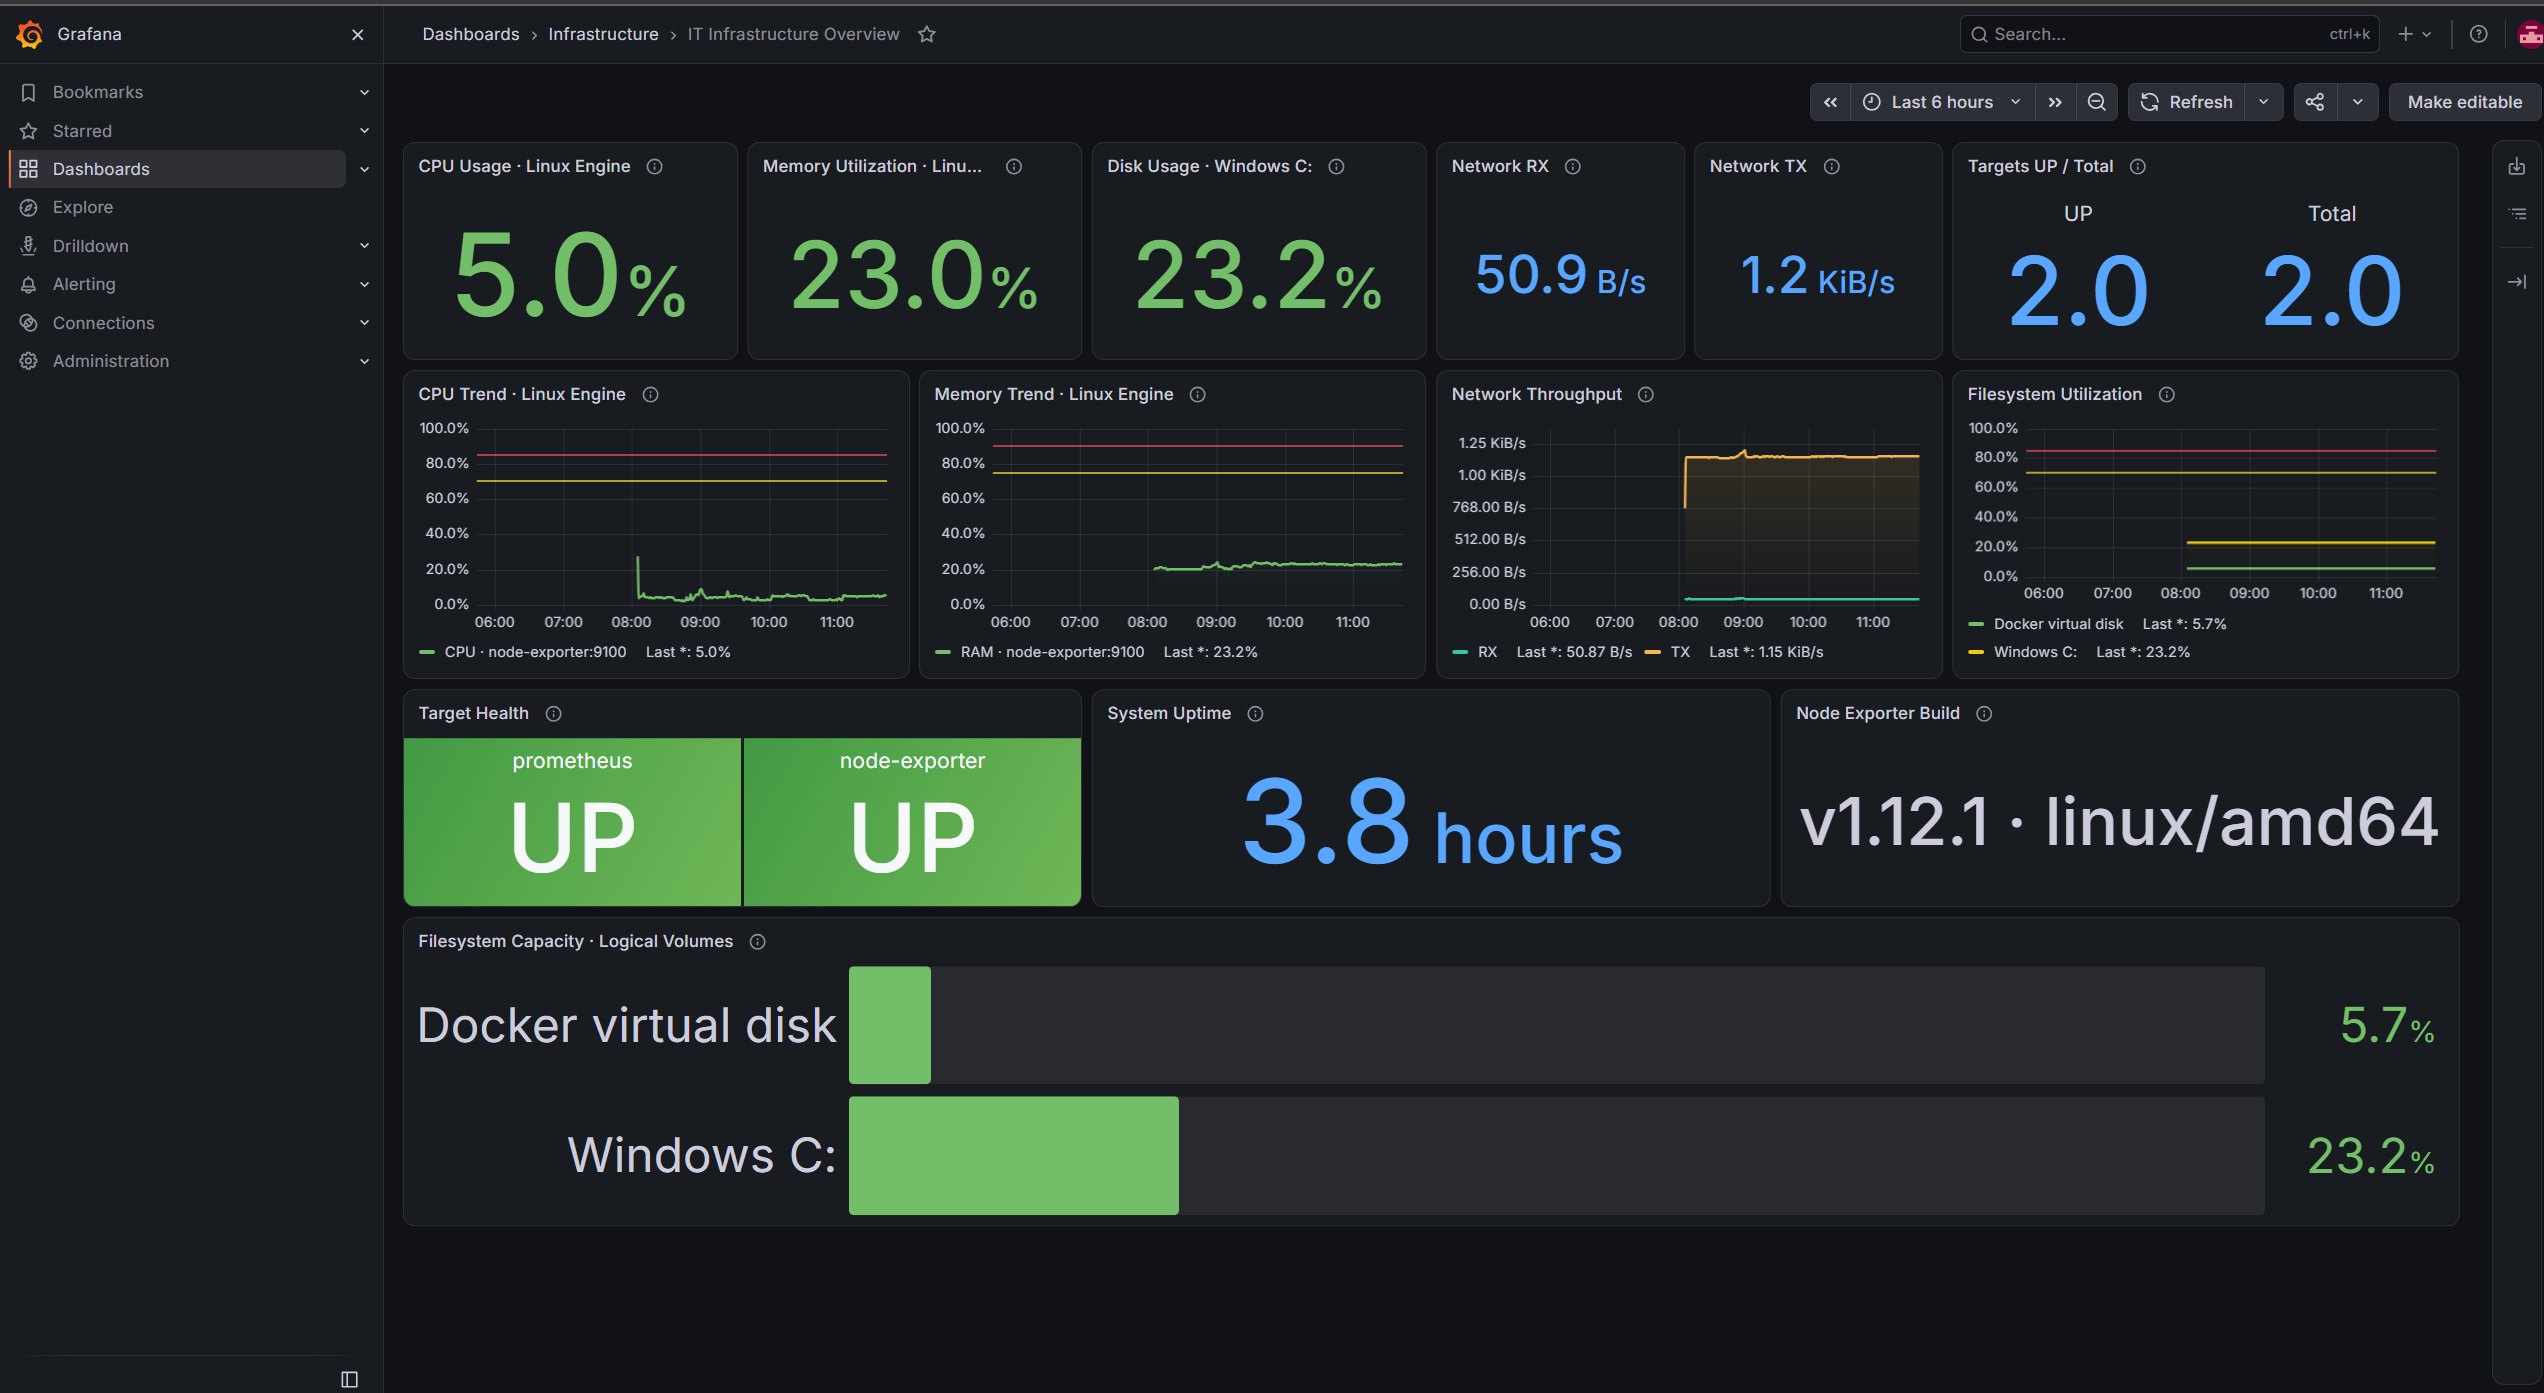Image resolution: width=2544 pixels, height=1393 pixels.
Task: Click Make editable button
Action: pos(2464,102)
